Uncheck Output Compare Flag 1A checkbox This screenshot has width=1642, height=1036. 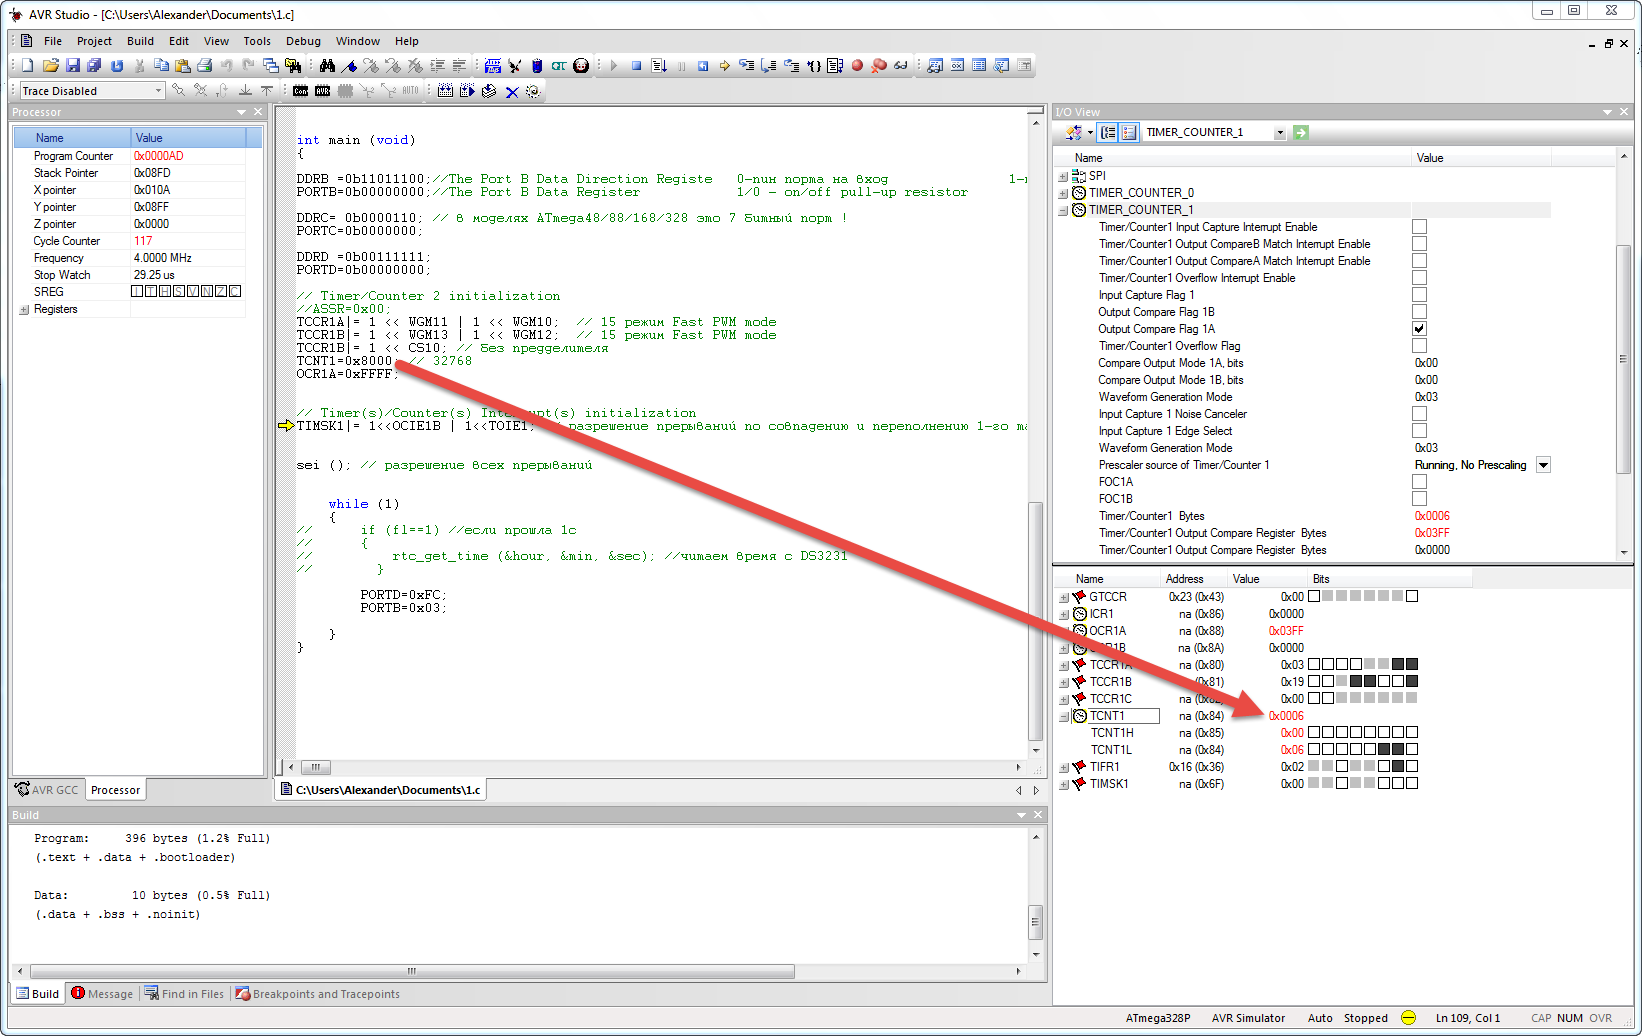tap(1419, 329)
